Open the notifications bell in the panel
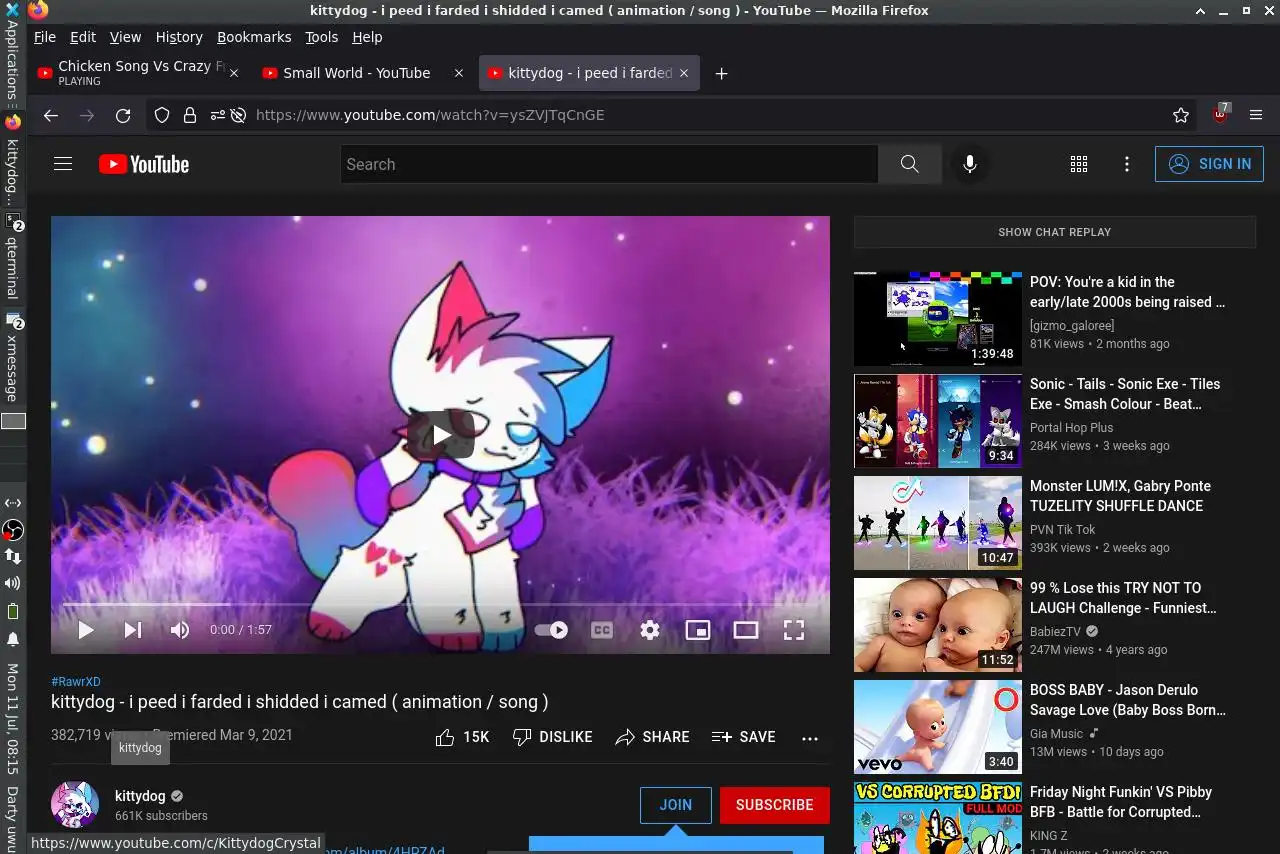 tap(13, 638)
